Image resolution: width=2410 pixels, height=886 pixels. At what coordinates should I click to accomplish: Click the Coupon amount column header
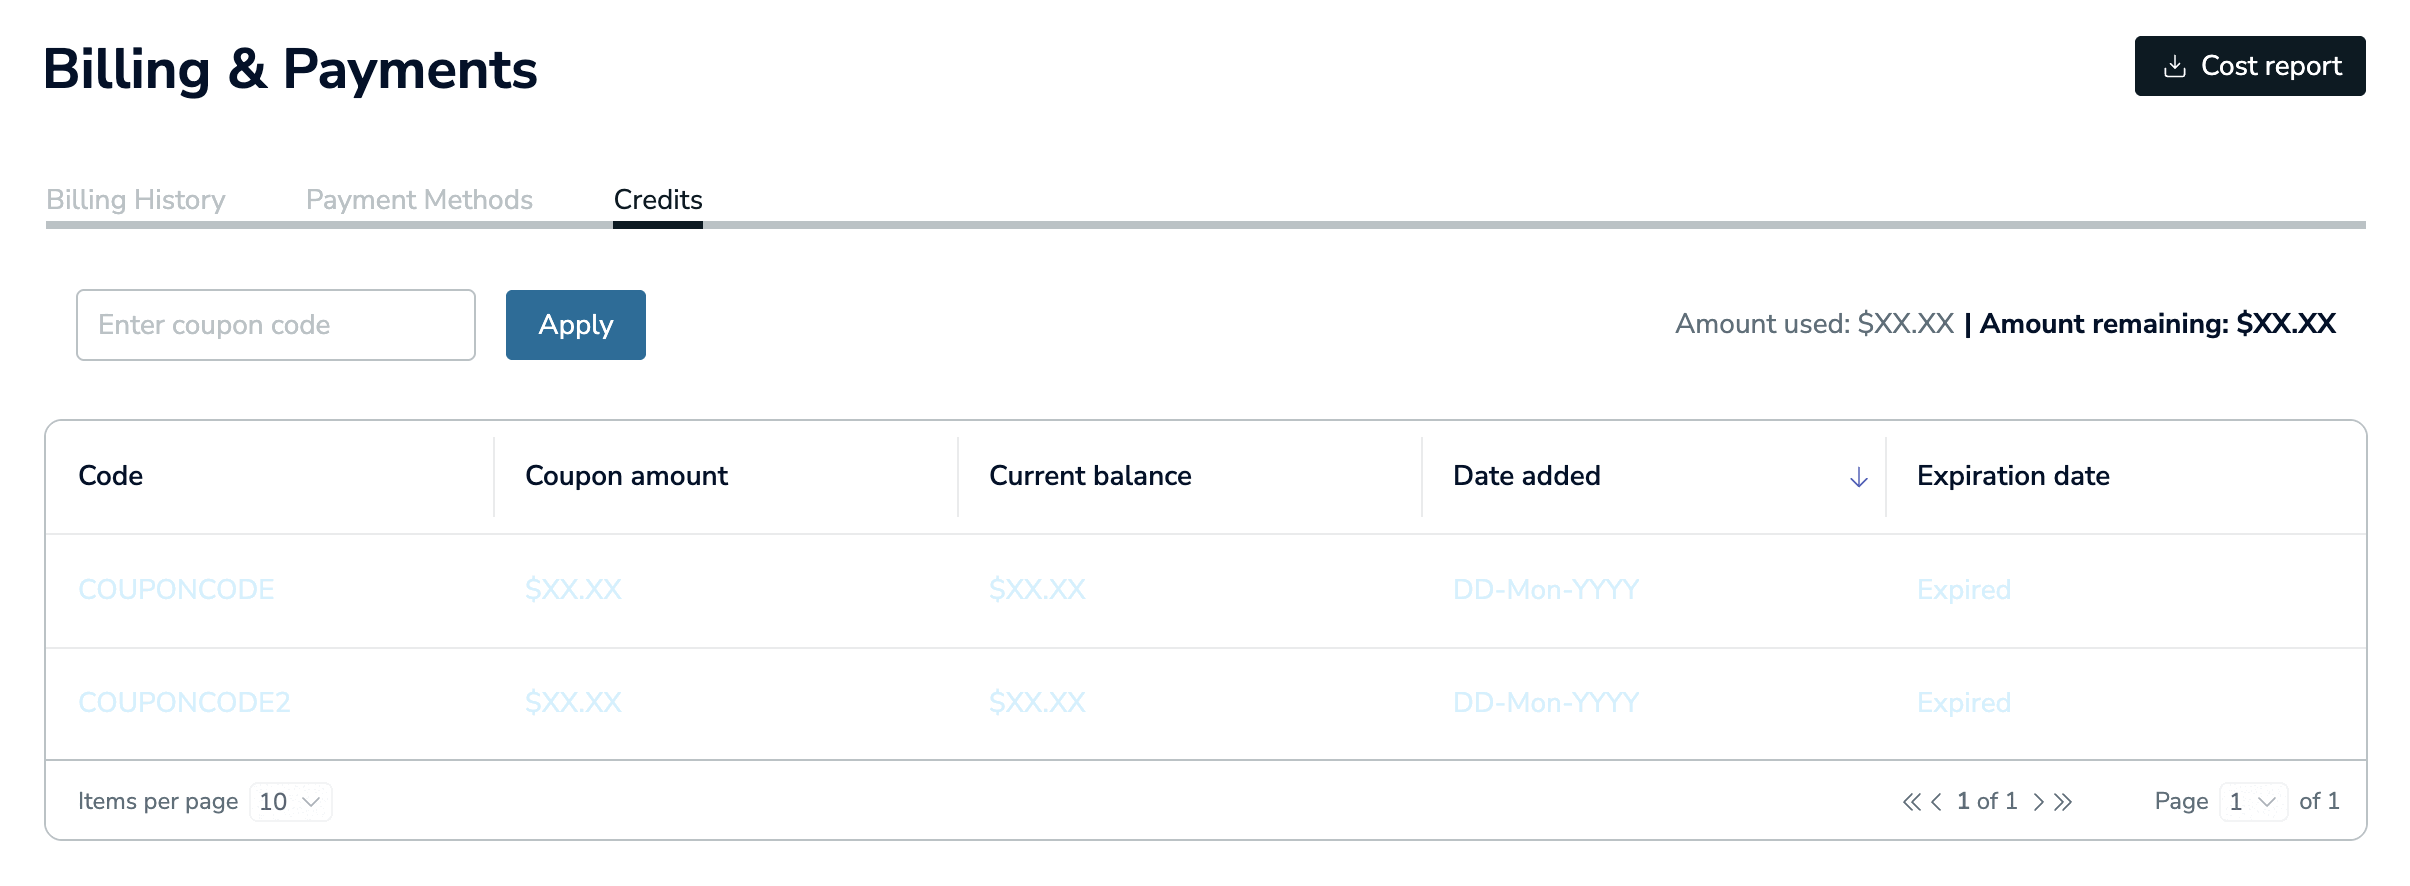pyautogui.click(x=626, y=476)
